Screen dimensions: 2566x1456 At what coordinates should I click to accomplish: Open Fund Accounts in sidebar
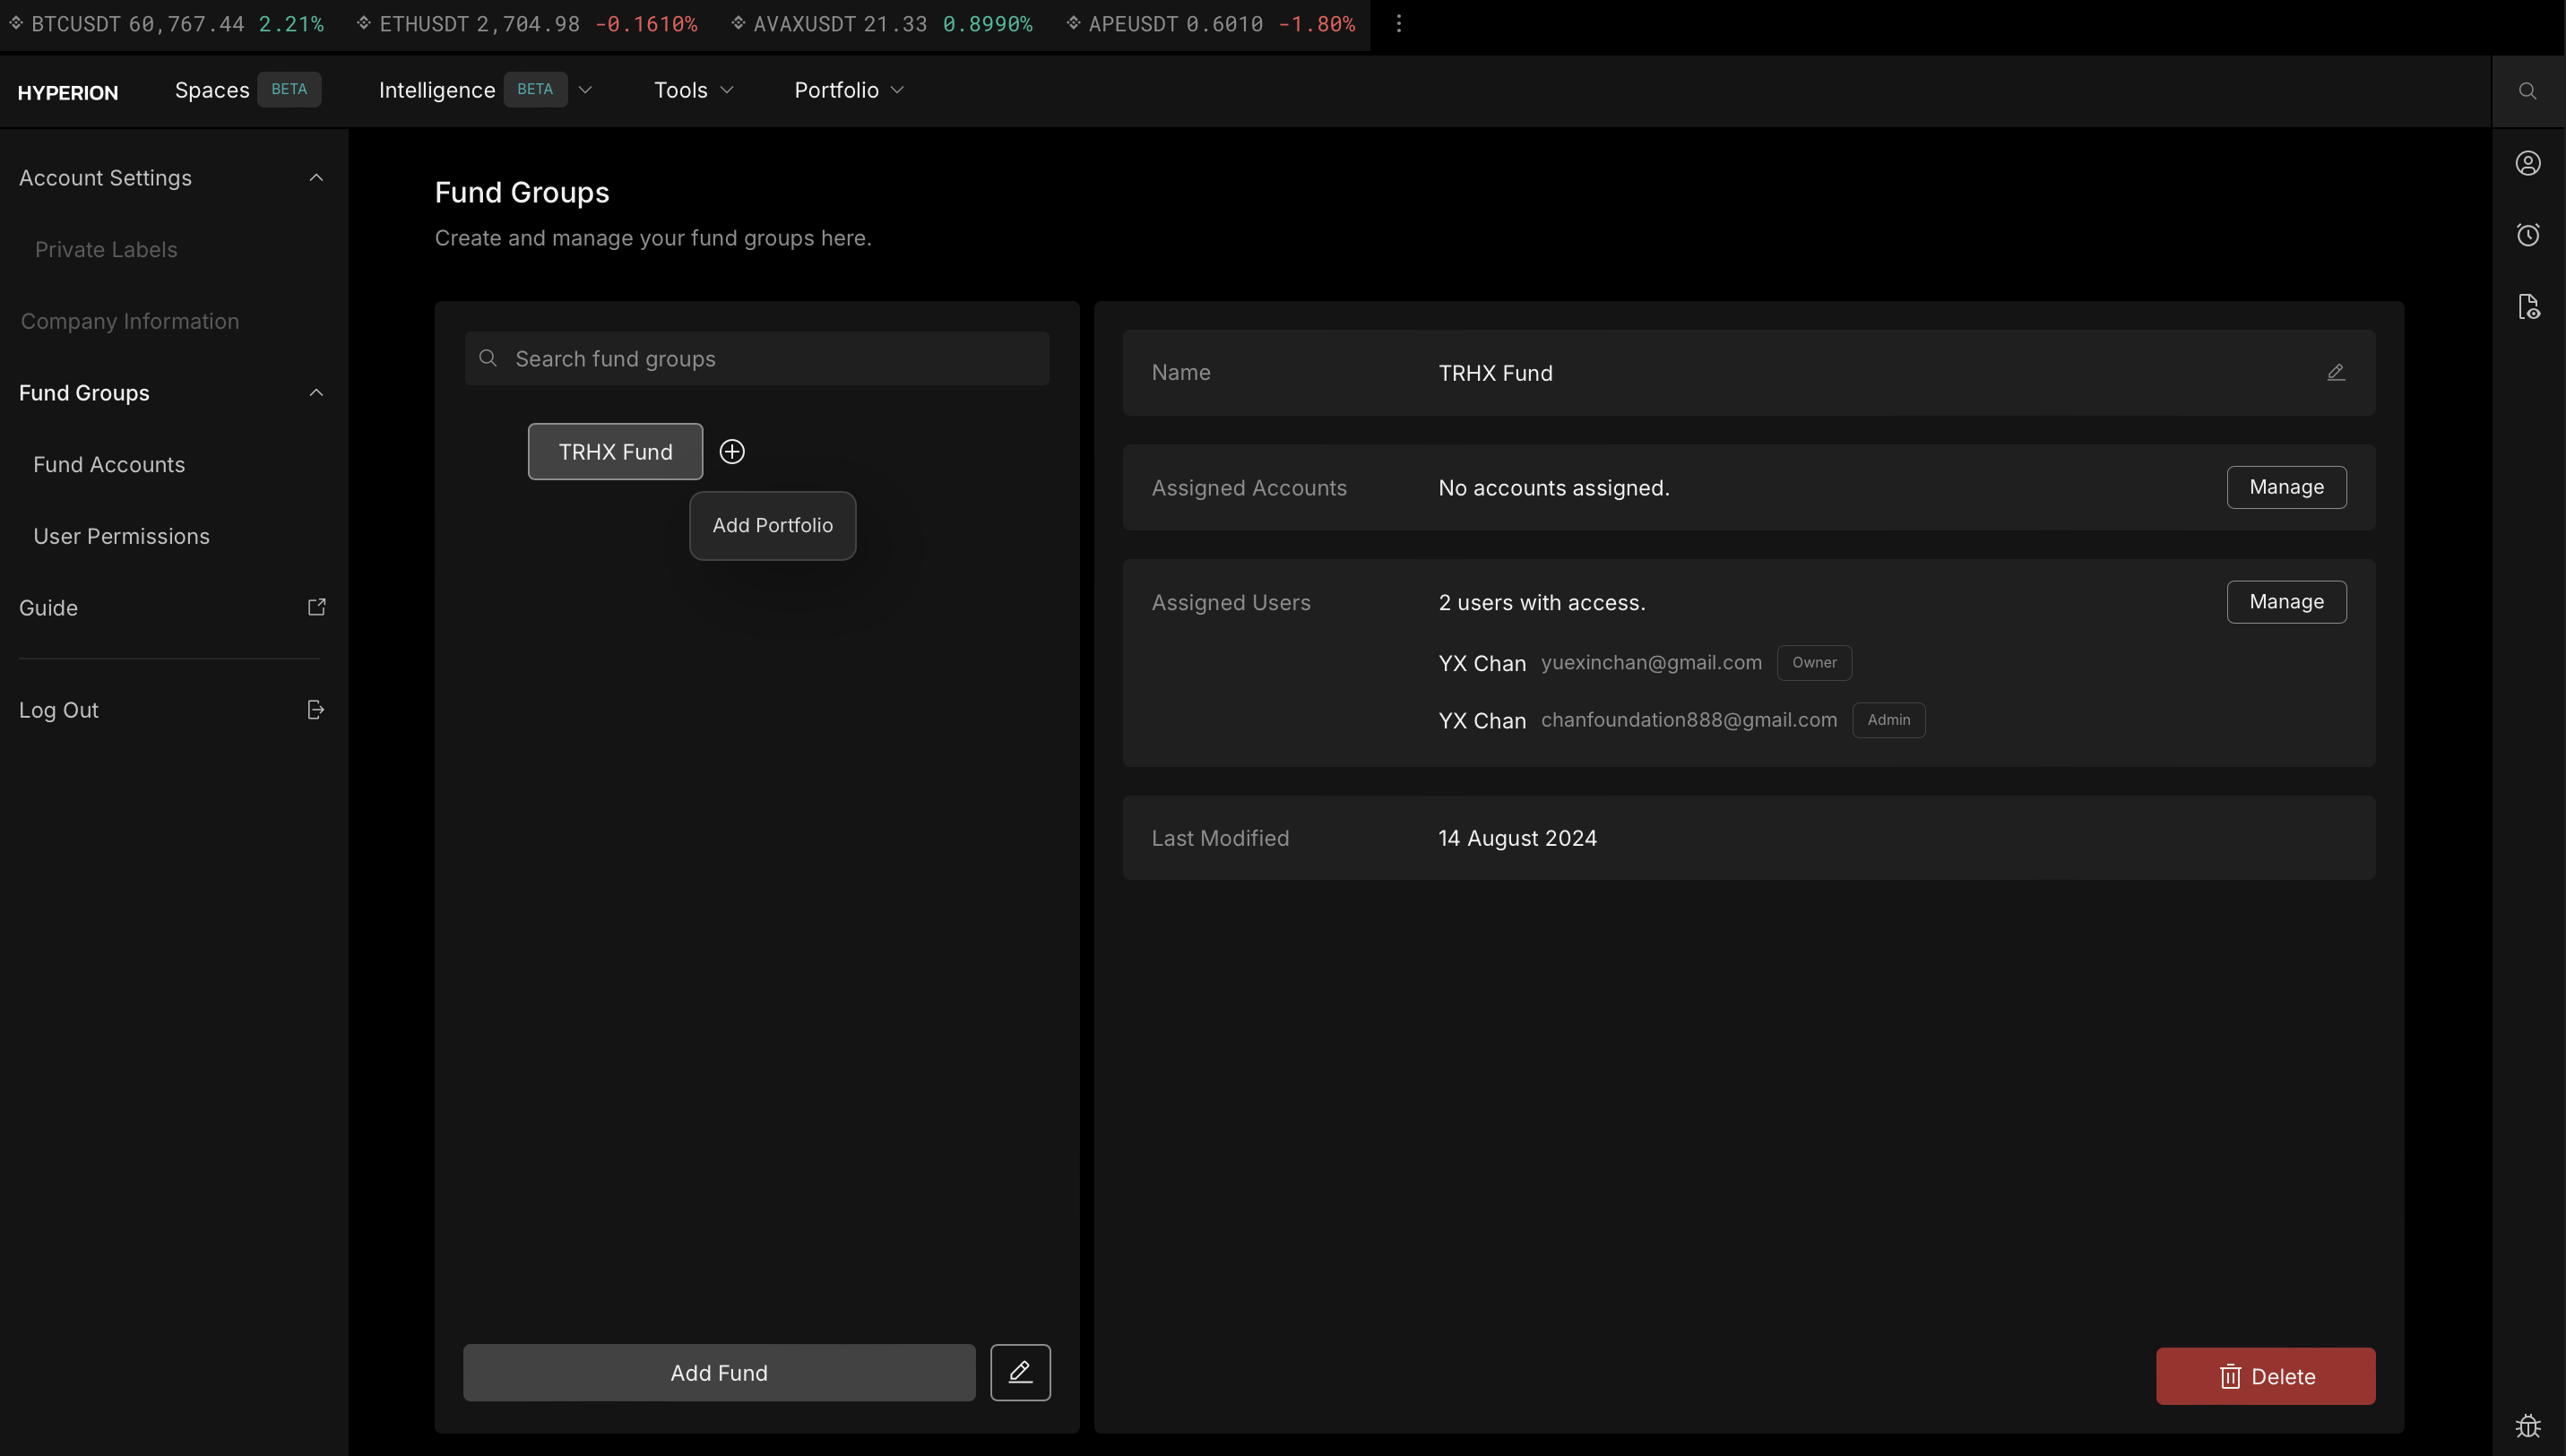point(109,465)
